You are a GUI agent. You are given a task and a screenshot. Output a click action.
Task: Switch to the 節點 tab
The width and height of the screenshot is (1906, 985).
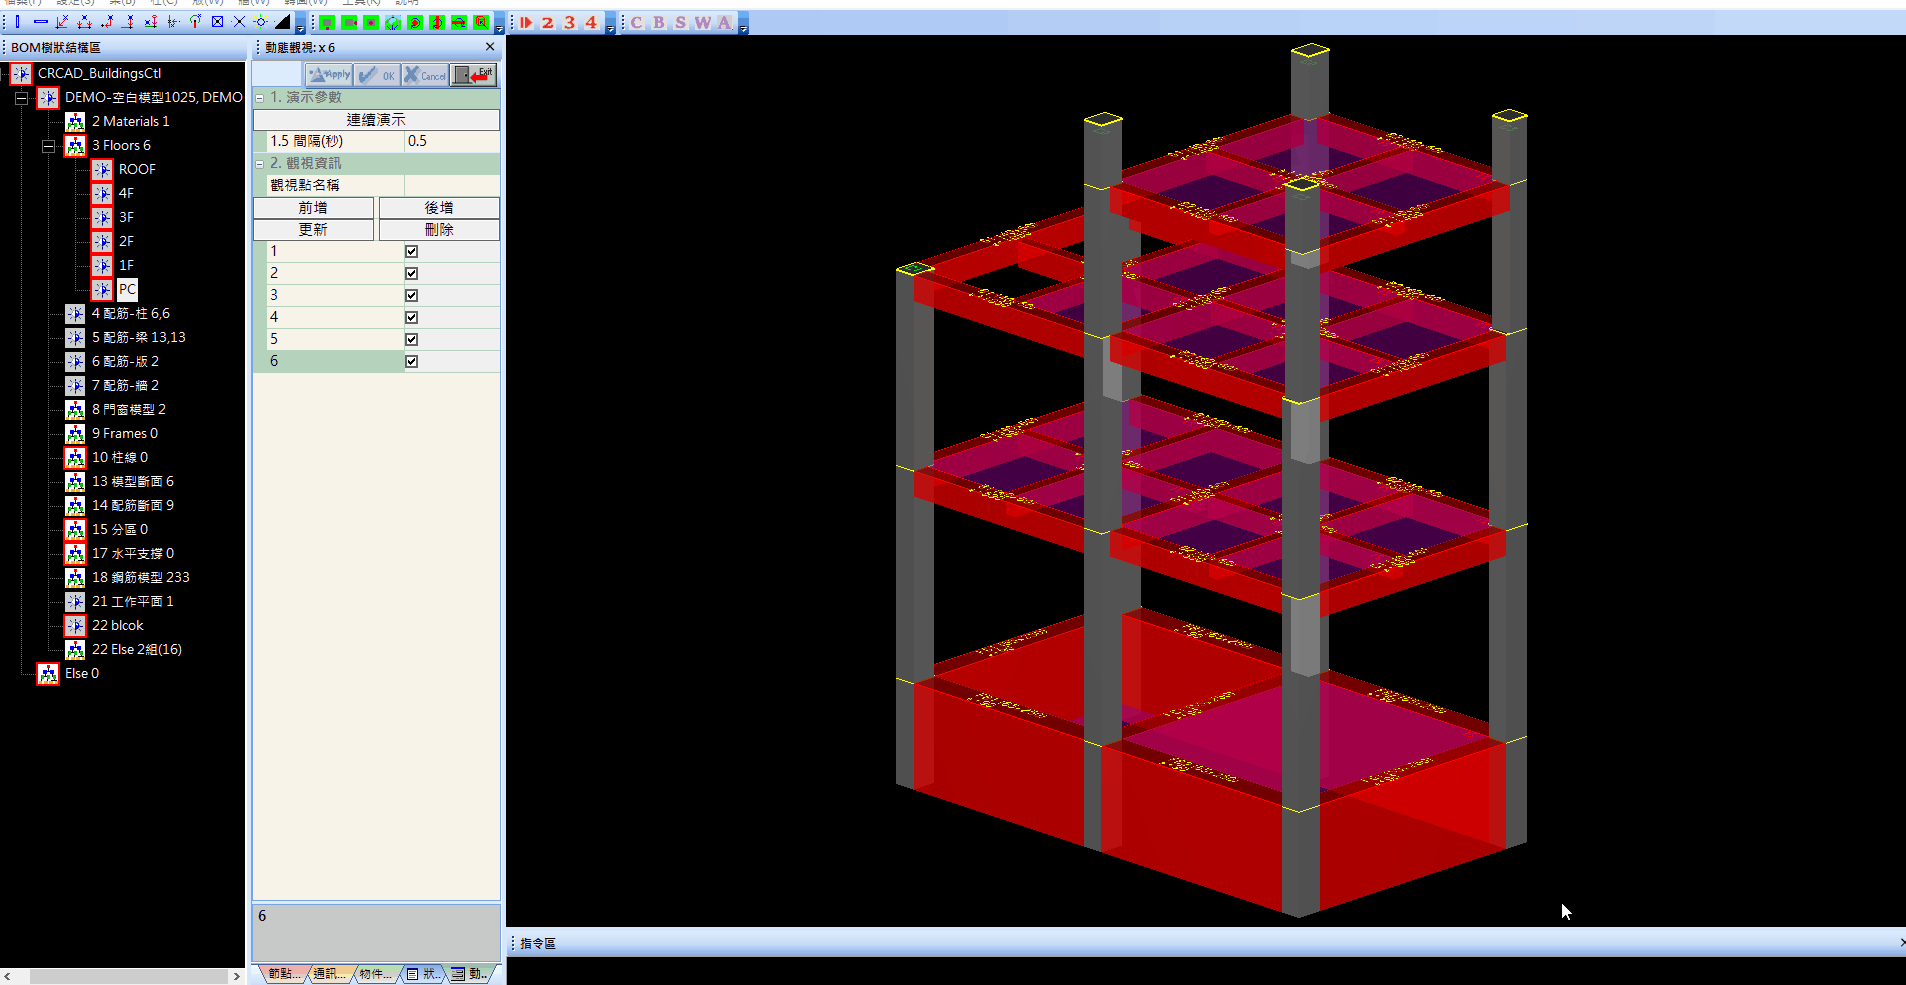[x=283, y=973]
